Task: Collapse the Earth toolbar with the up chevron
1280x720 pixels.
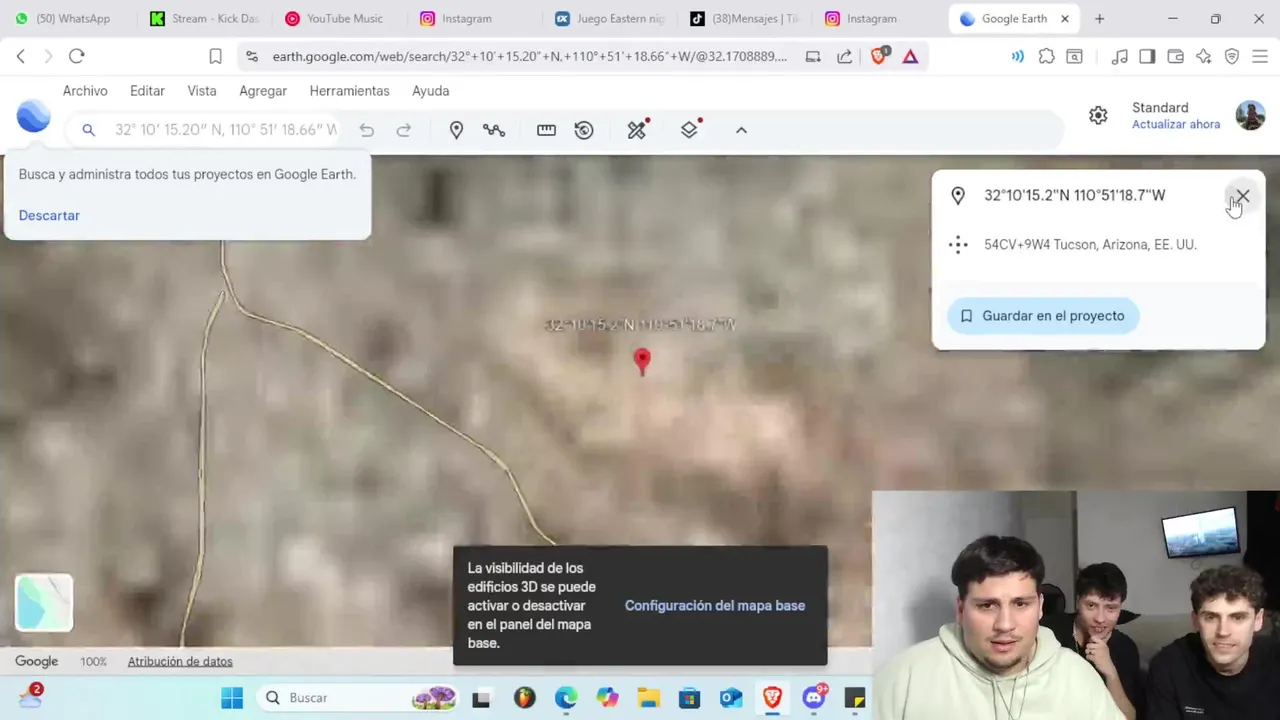Action: coord(741,130)
